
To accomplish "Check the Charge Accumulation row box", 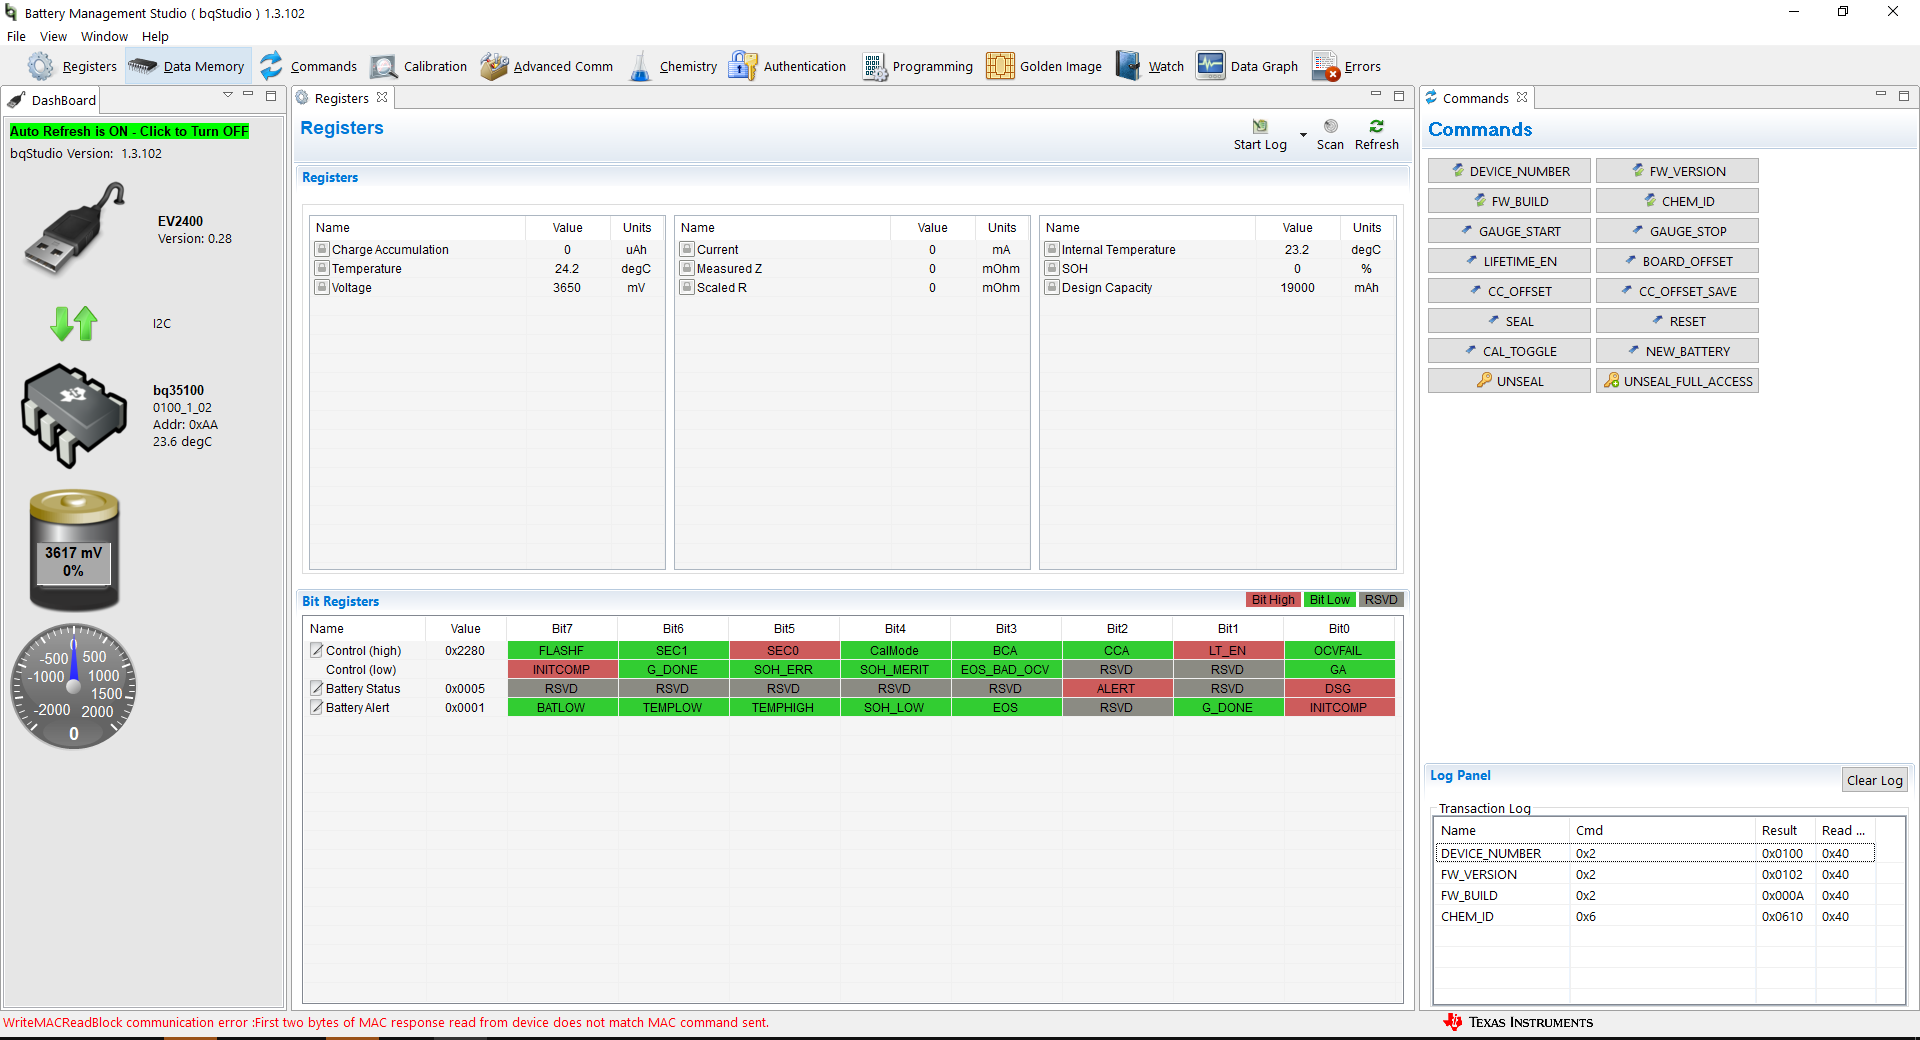I will (x=322, y=249).
